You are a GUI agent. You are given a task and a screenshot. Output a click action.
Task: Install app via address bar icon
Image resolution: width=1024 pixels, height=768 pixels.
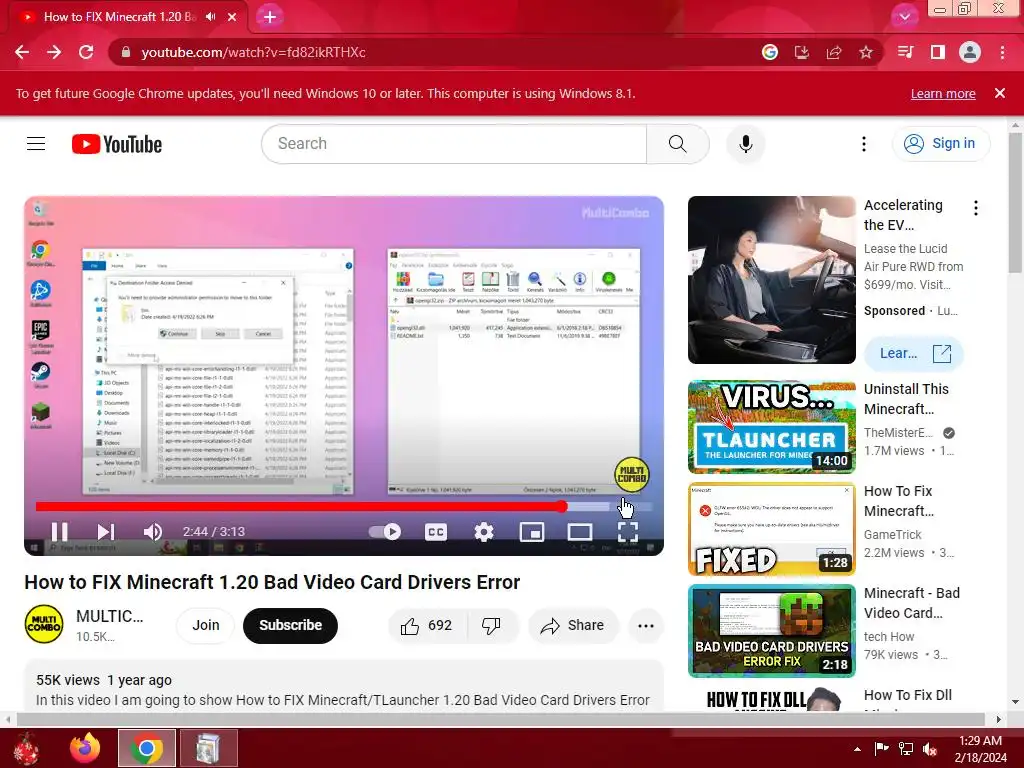coord(802,52)
